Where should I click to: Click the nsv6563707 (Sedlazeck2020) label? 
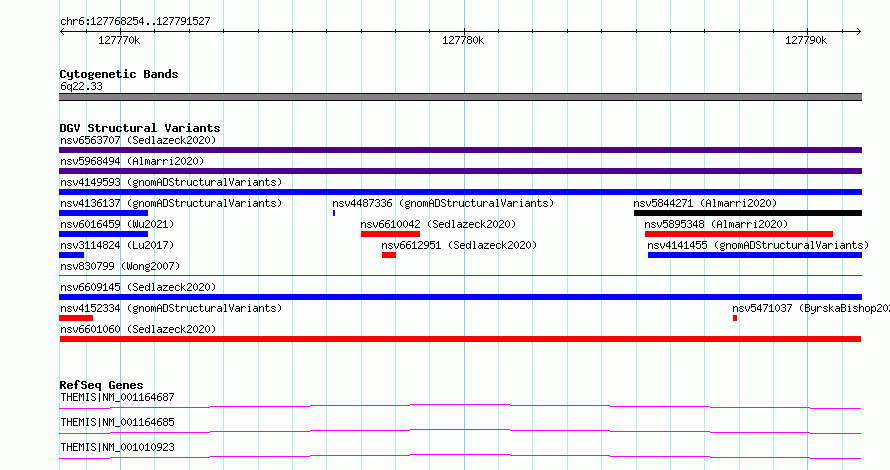(x=138, y=140)
